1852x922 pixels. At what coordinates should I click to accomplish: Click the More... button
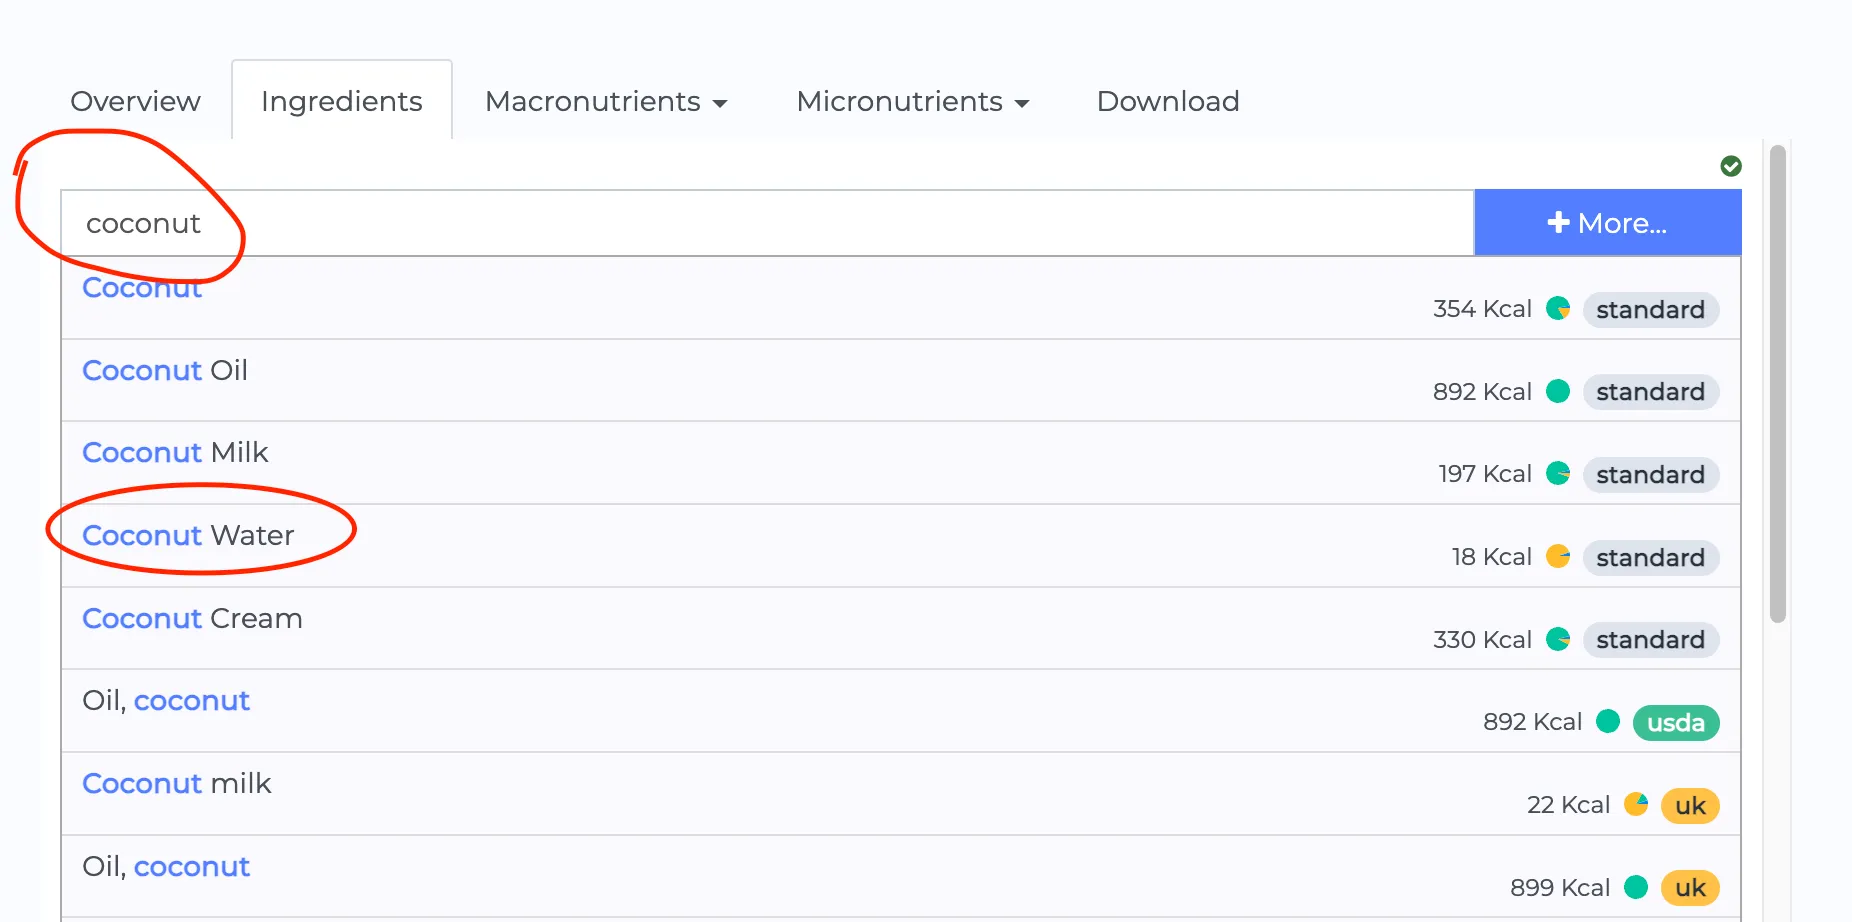pyautogui.click(x=1607, y=223)
